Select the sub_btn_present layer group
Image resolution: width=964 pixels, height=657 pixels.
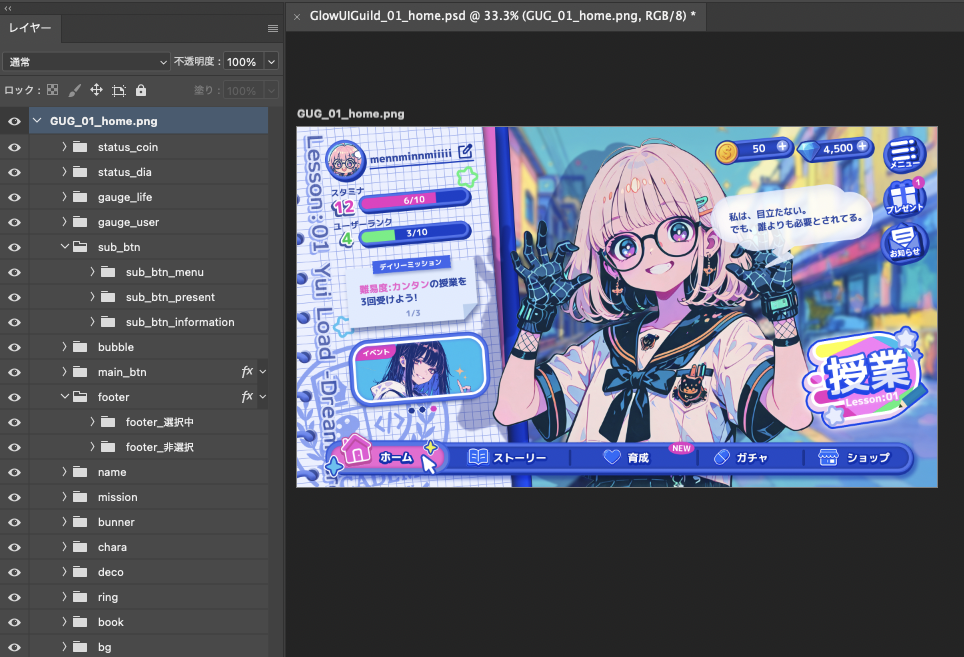click(170, 297)
